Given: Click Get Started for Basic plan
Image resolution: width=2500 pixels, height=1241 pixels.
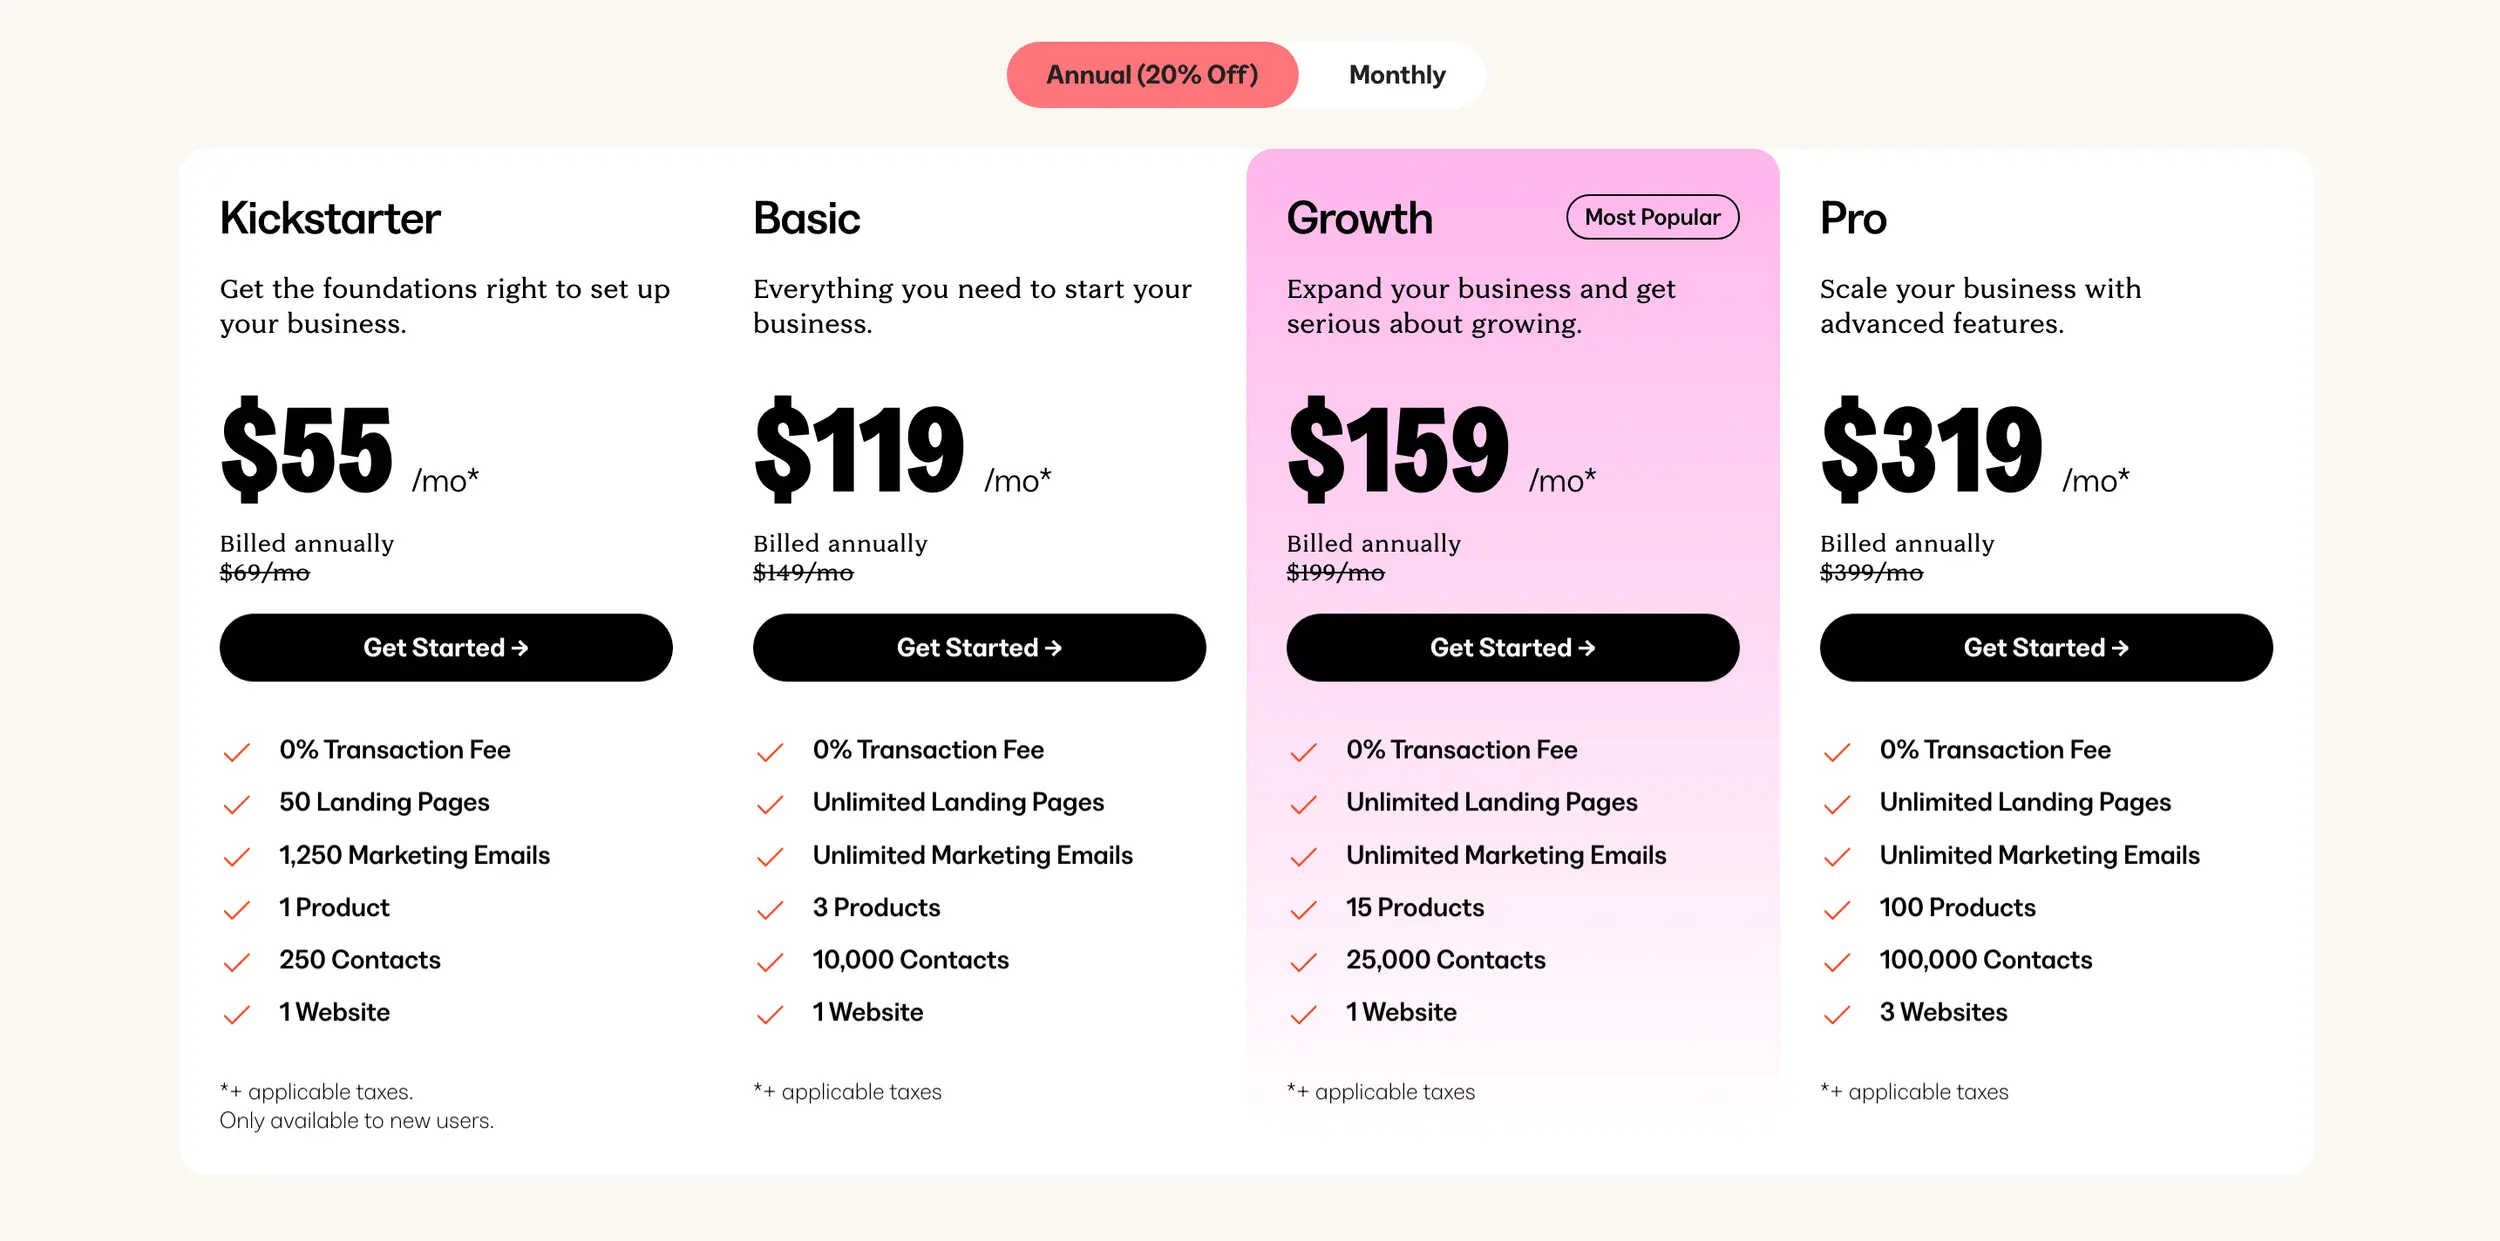Looking at the screenshot, I should click(979, 648).
